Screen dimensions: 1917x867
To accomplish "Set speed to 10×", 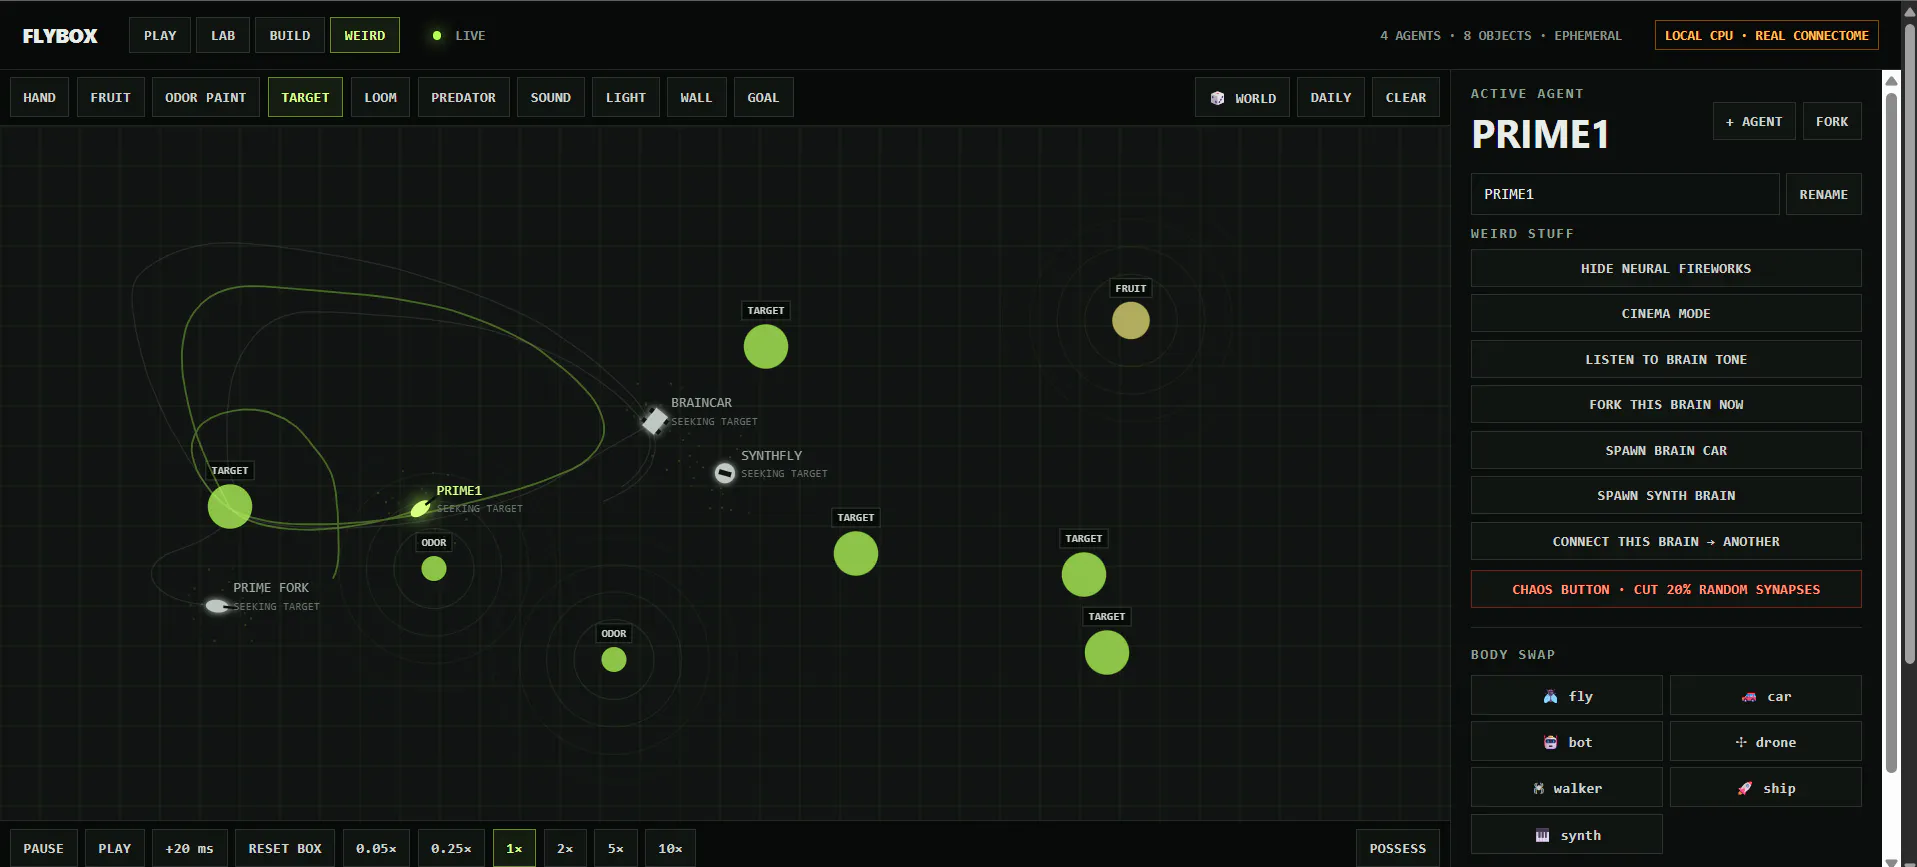I will pyautogui.click(x=670, y=848).
